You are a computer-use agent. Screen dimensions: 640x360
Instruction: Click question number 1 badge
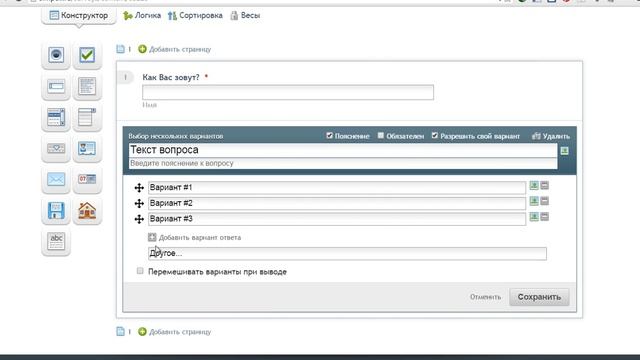126,77
